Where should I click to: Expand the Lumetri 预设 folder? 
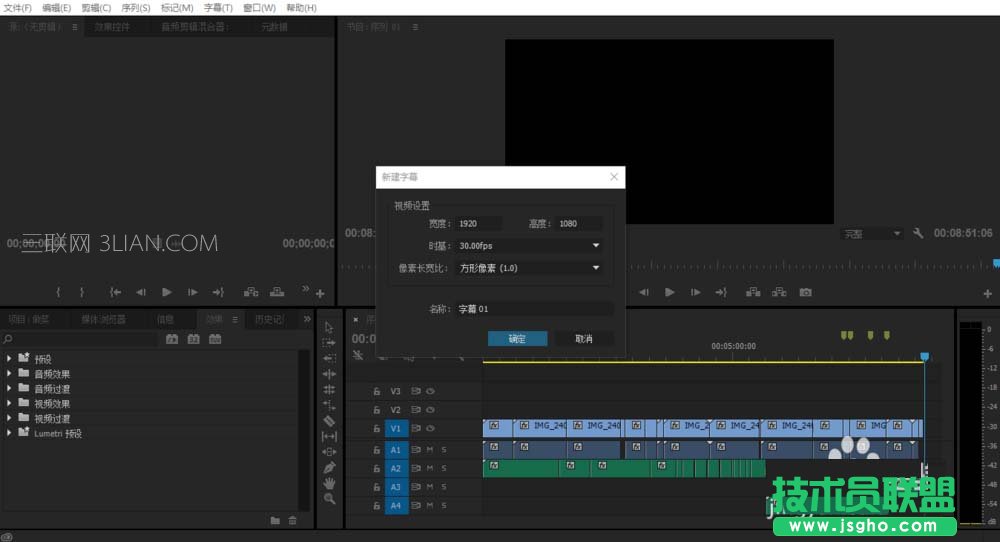pyautogui.click(x=9, y=432)
